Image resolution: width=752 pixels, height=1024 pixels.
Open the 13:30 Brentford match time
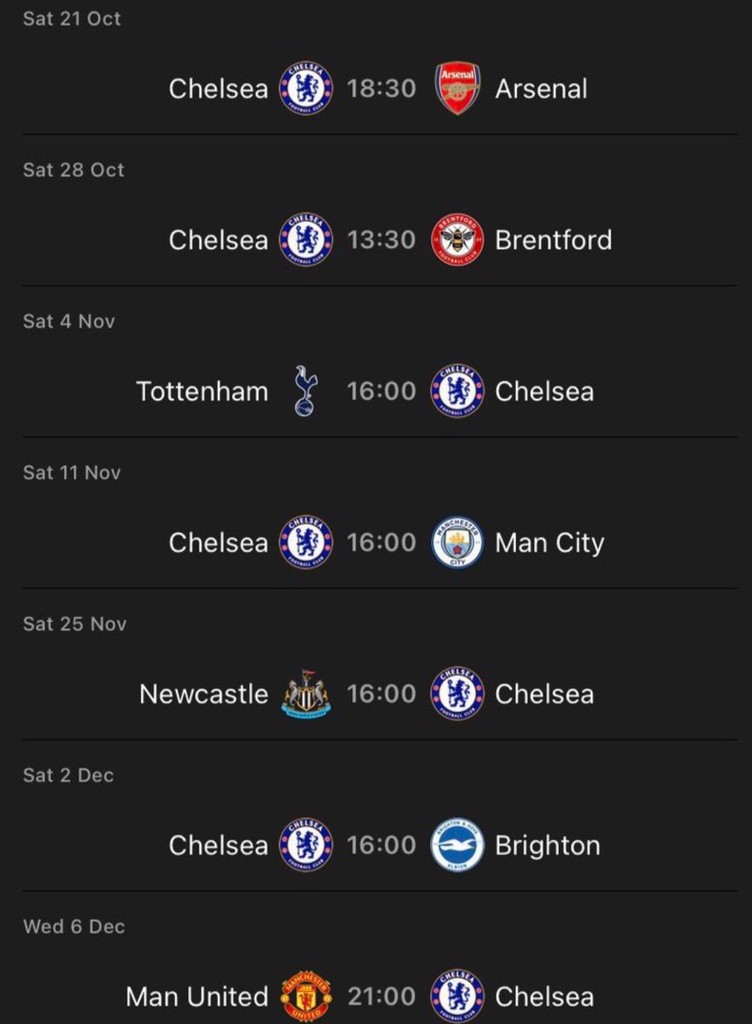pos(381,240)
